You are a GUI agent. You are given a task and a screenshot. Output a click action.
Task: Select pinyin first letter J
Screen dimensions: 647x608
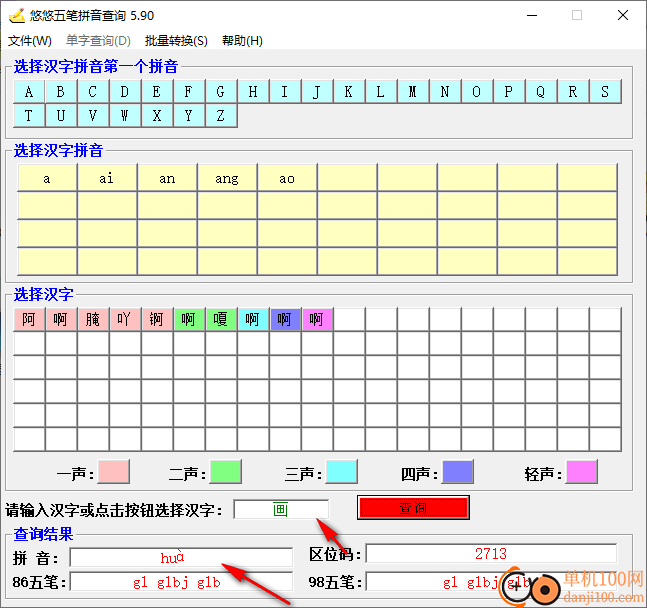[317, 92]
